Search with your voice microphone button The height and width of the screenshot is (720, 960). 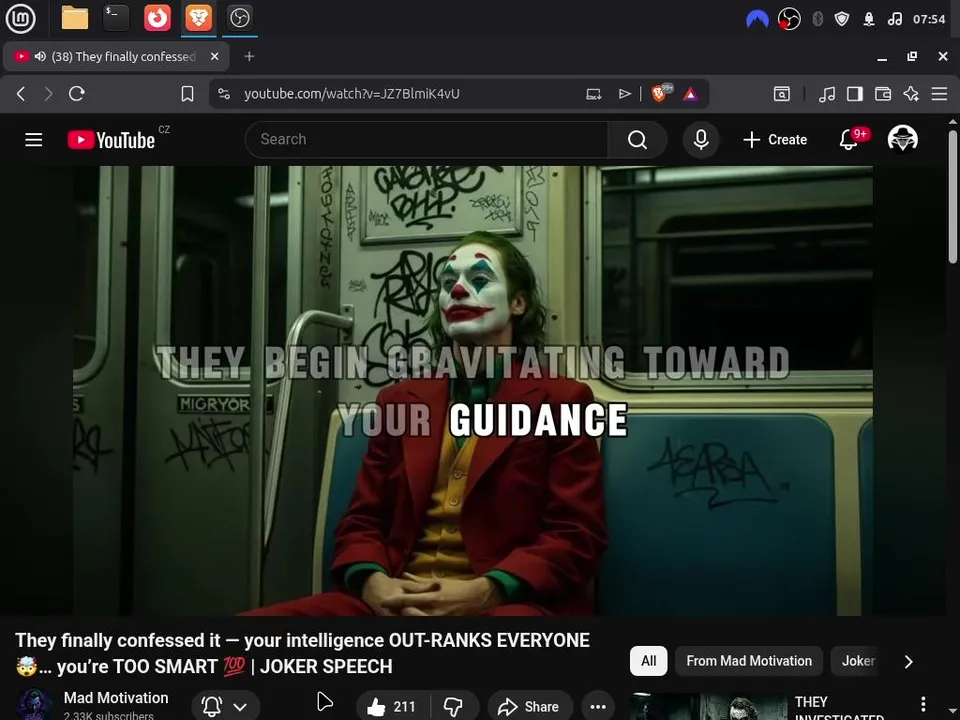[x=701, y=140]
